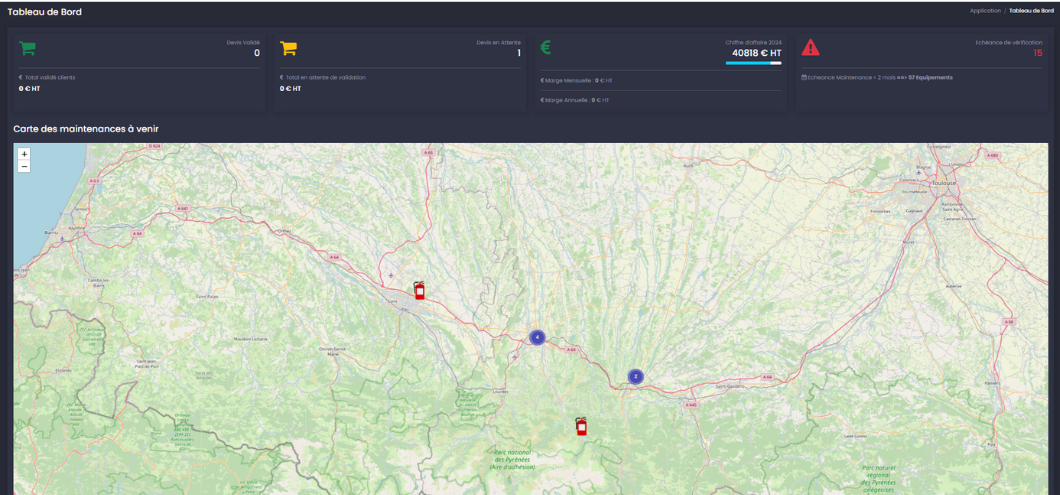Open the map cluster showing 4

click(537, 338)
